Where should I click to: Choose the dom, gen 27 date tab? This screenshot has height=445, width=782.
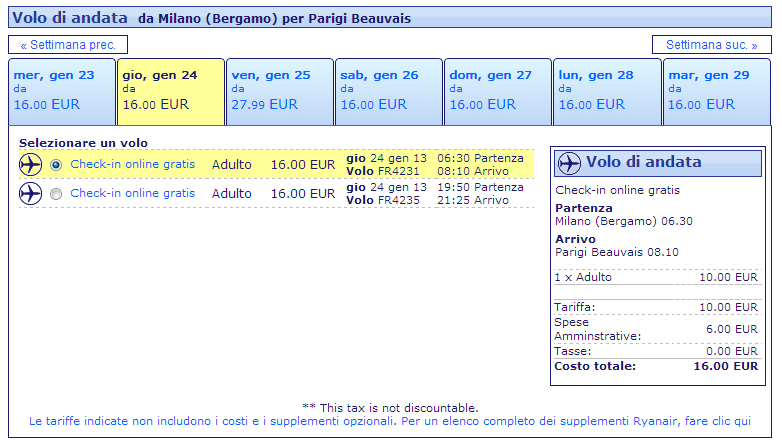point(498,92)
